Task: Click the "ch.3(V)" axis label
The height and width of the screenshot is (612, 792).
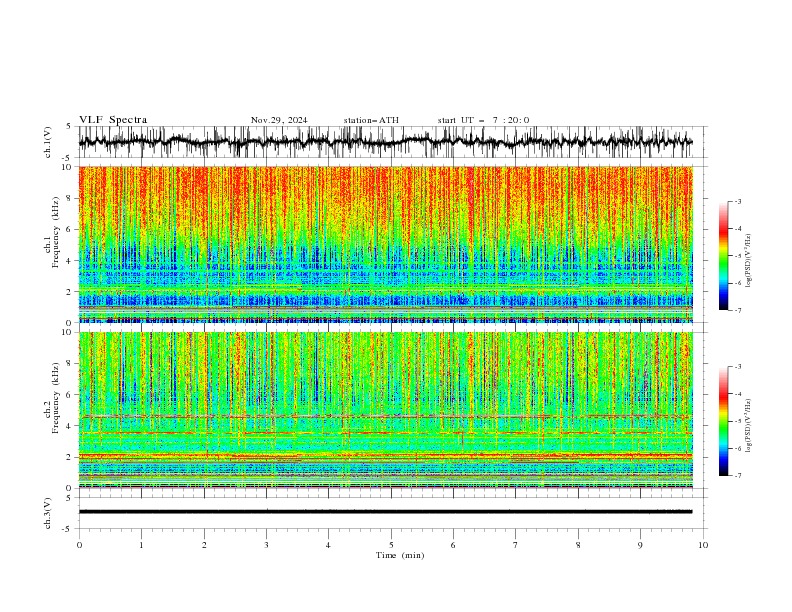Action: pyautogui.click(x=48, y=513)
